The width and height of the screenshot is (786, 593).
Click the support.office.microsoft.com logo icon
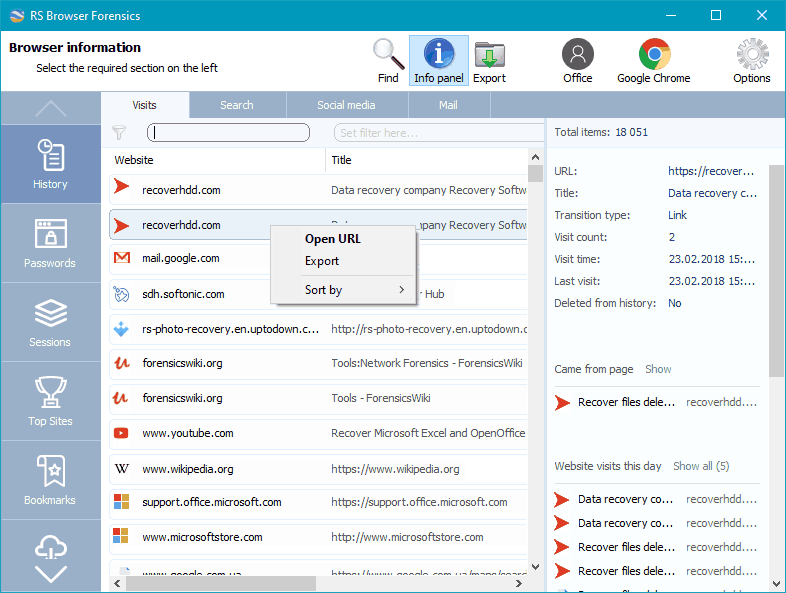click(121, 502)
